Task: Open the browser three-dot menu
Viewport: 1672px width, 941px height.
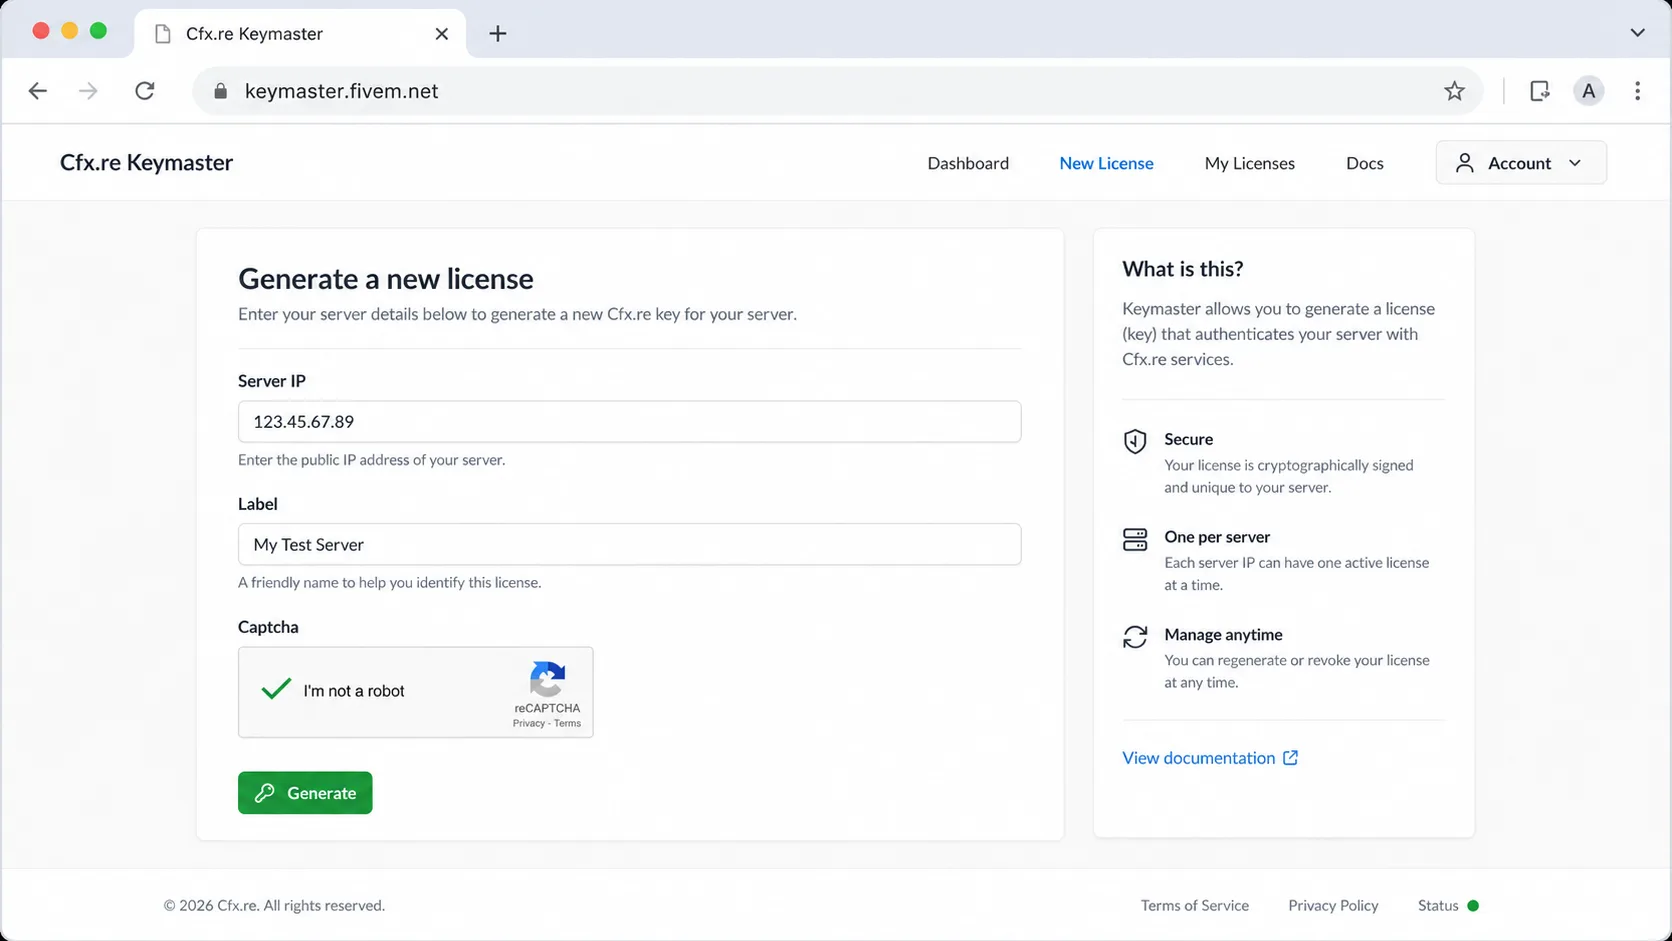Action: (1637, 91)
